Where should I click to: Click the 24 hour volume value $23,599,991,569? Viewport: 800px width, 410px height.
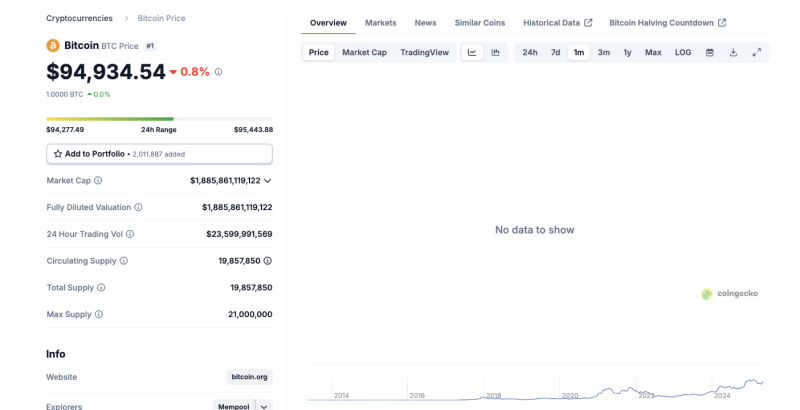[x=239, y=234]
